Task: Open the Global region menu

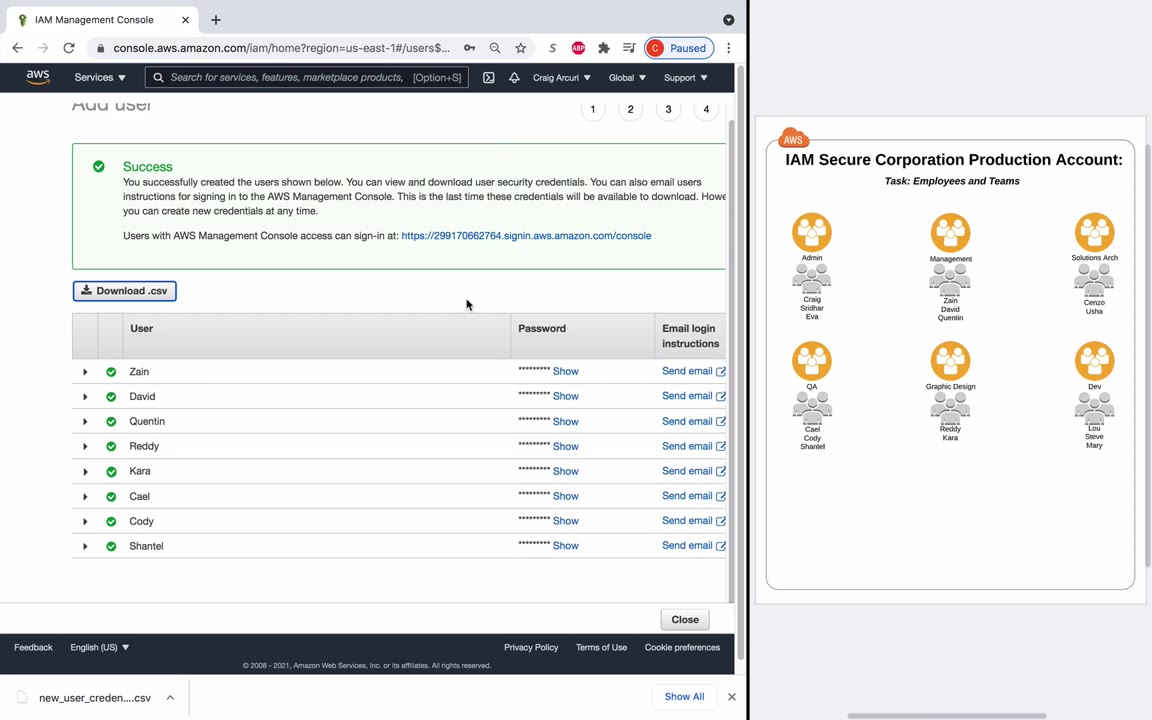Action: [x=627, y=78]
